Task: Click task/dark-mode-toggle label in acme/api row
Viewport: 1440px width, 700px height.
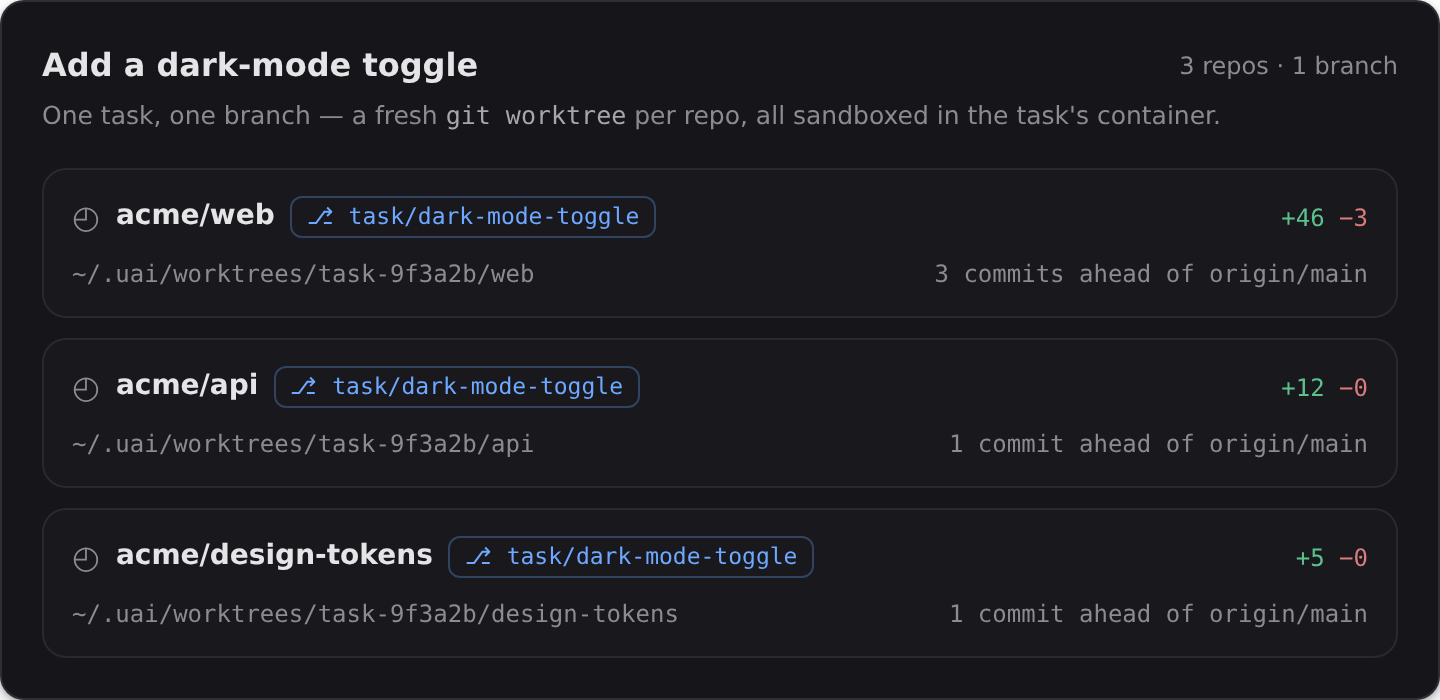Action: pyautogui.click(x=478, y=387)
